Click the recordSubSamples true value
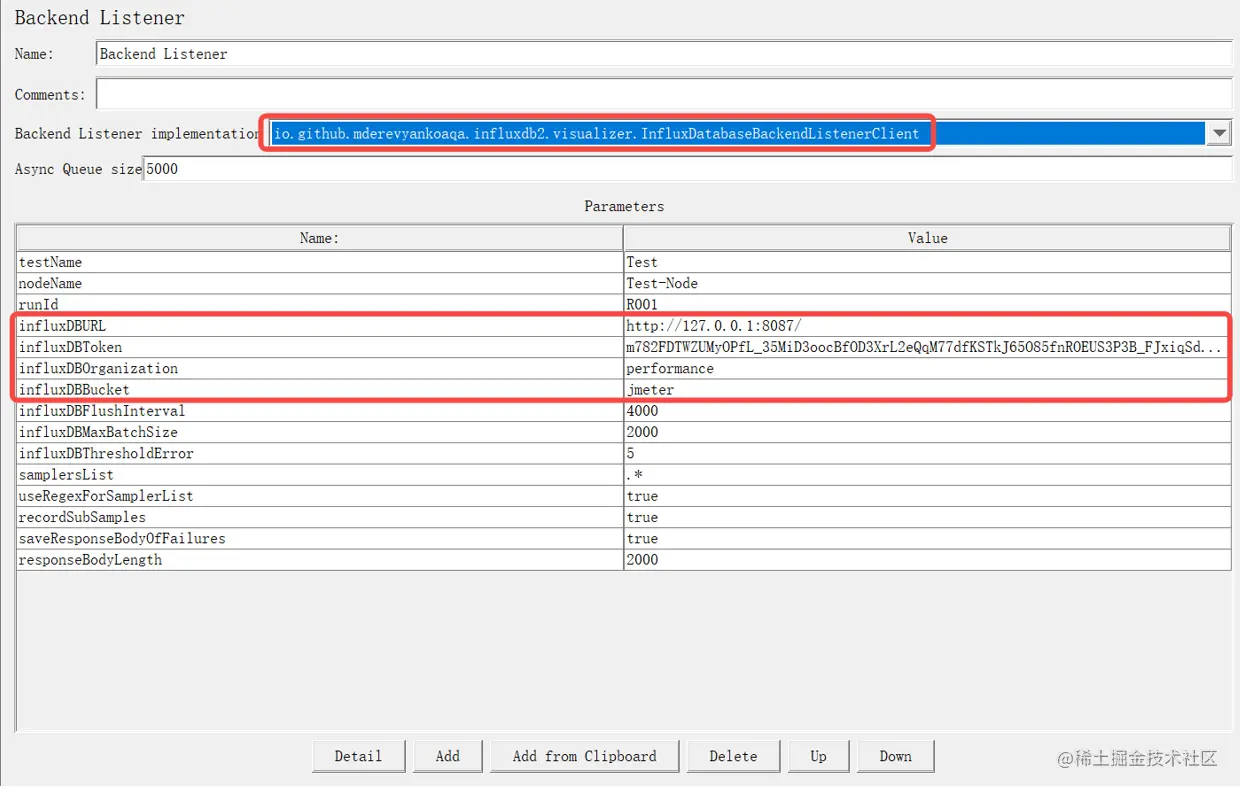 coord(927,517)
